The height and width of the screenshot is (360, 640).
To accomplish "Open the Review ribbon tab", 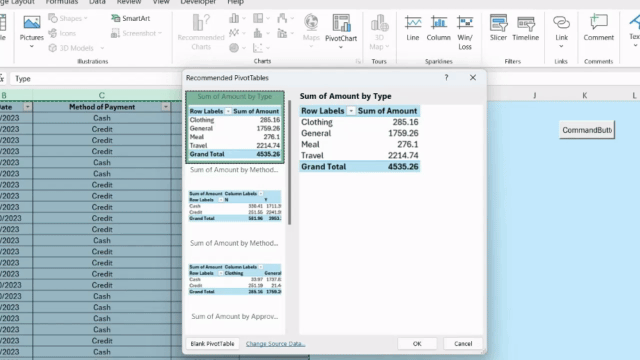I will [x=129, y=2].
